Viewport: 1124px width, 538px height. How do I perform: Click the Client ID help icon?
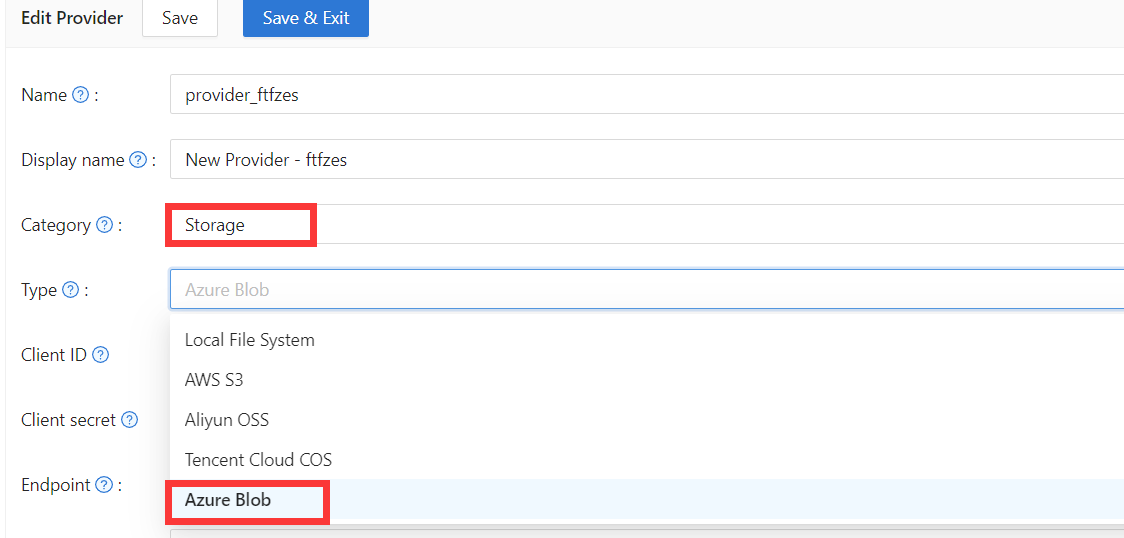coord(100,355)
